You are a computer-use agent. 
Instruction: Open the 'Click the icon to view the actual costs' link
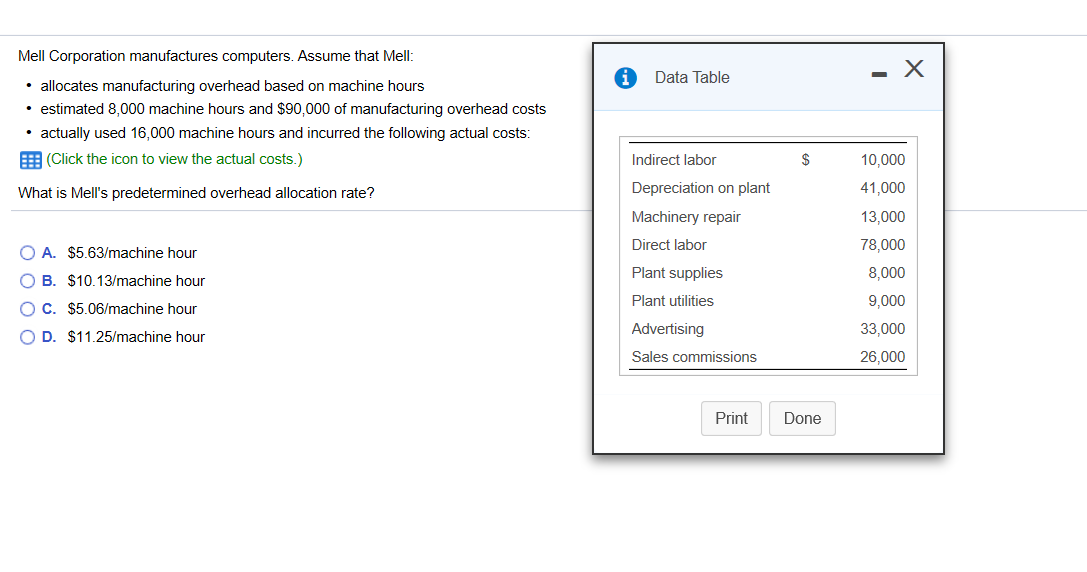(x=174, y=159)
